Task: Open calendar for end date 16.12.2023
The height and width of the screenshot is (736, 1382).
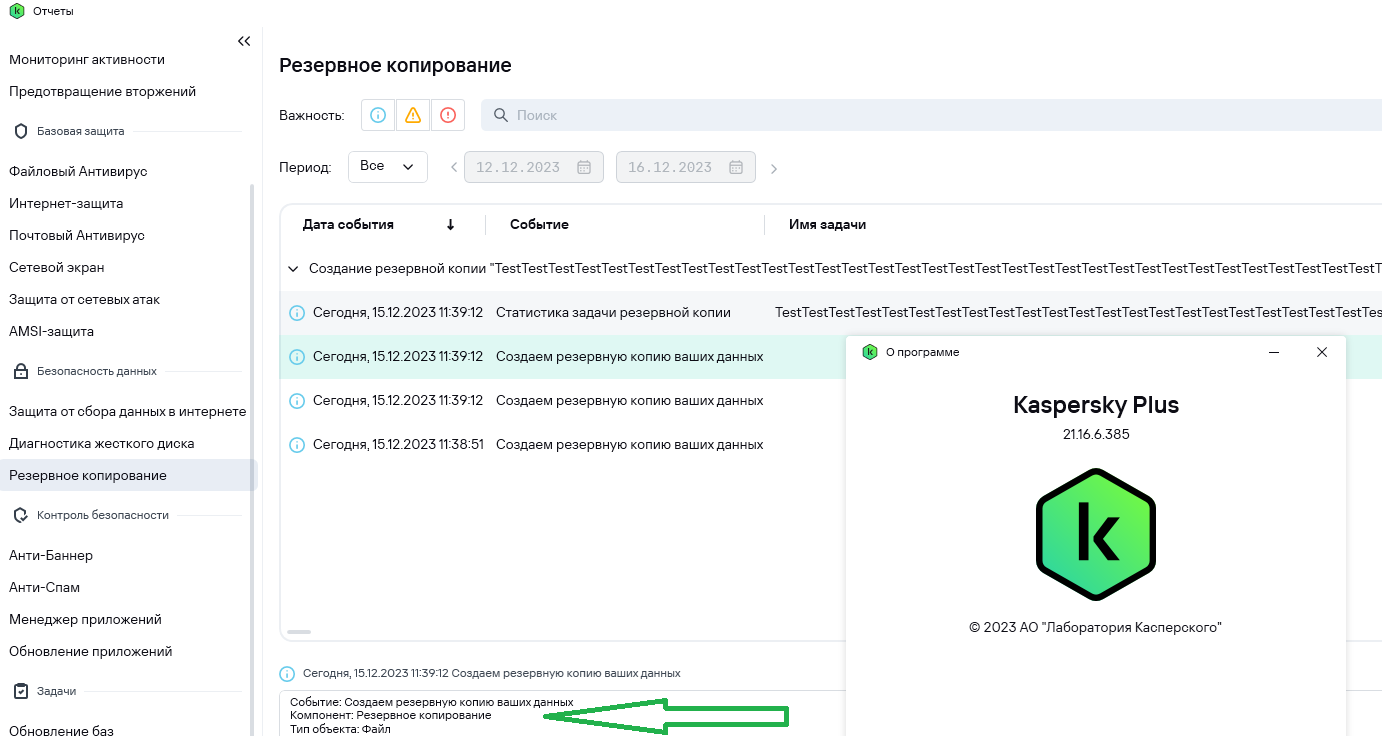Action: (x=737, y=167)
